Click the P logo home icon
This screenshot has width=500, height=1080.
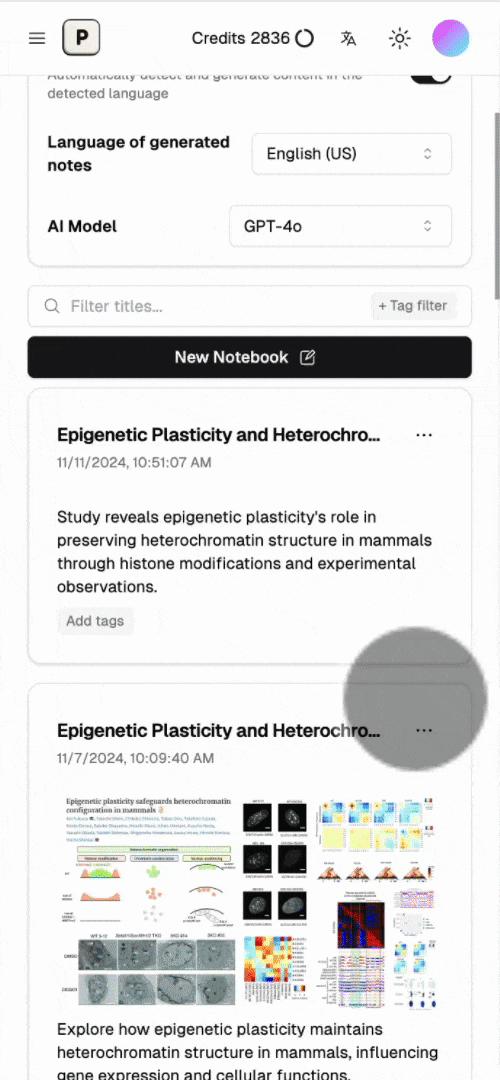pyautogui.click(x=81, y=38)
